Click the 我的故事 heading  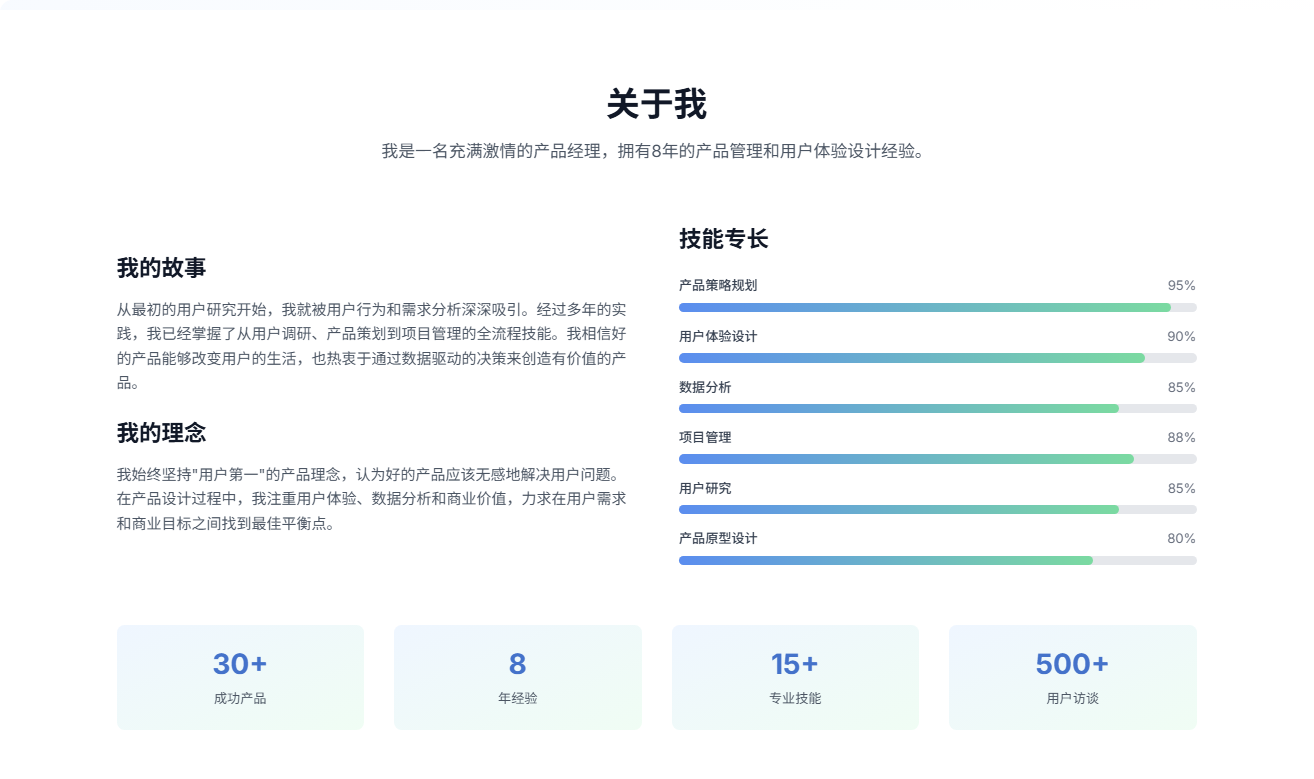pos(162,268)
